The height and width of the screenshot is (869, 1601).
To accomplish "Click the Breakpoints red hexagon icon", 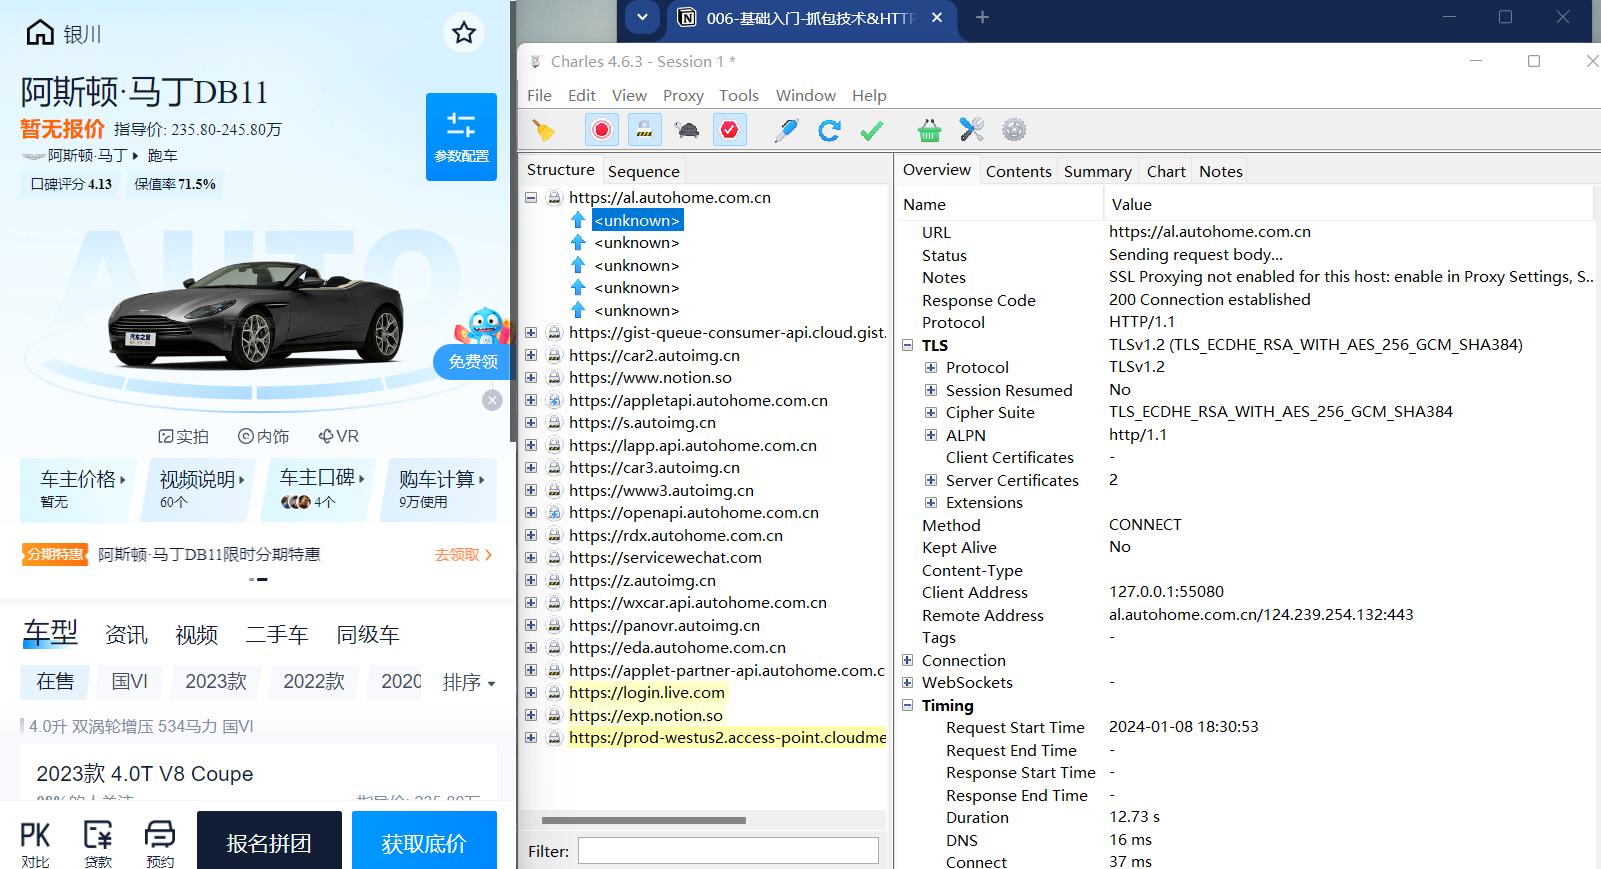I will [x=730, y=130].
